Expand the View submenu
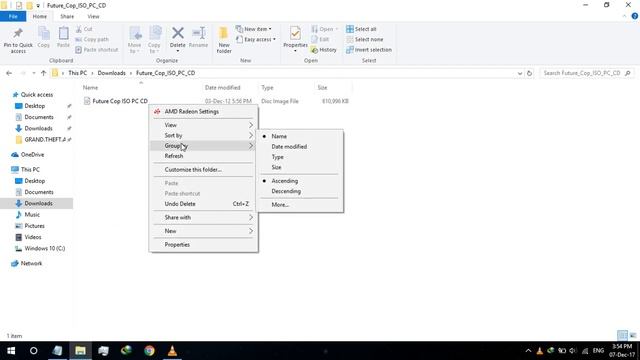The height and width of the screenshot is (360, 640). click(x=204, y=125)
